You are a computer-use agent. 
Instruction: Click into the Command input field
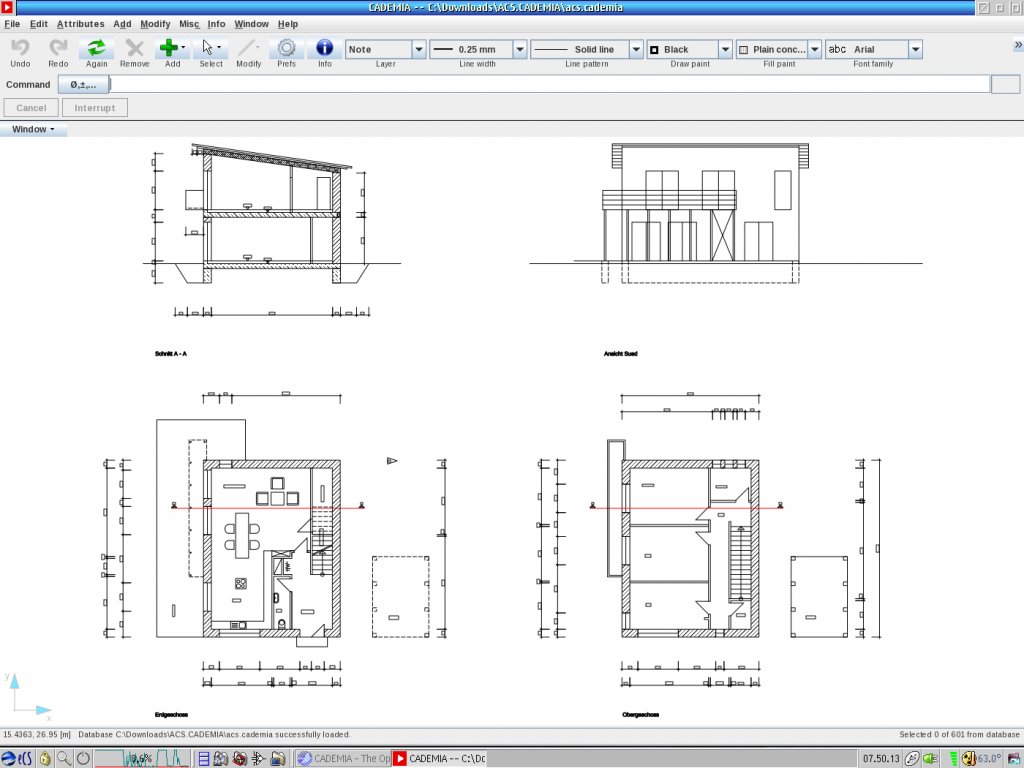click(x=548, y=85)
